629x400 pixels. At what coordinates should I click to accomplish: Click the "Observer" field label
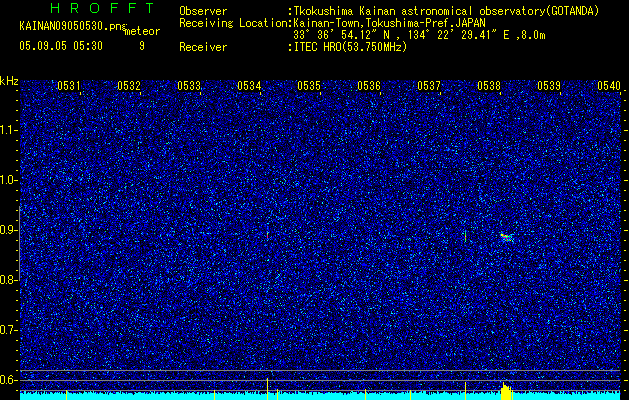[x=203, y=11]
